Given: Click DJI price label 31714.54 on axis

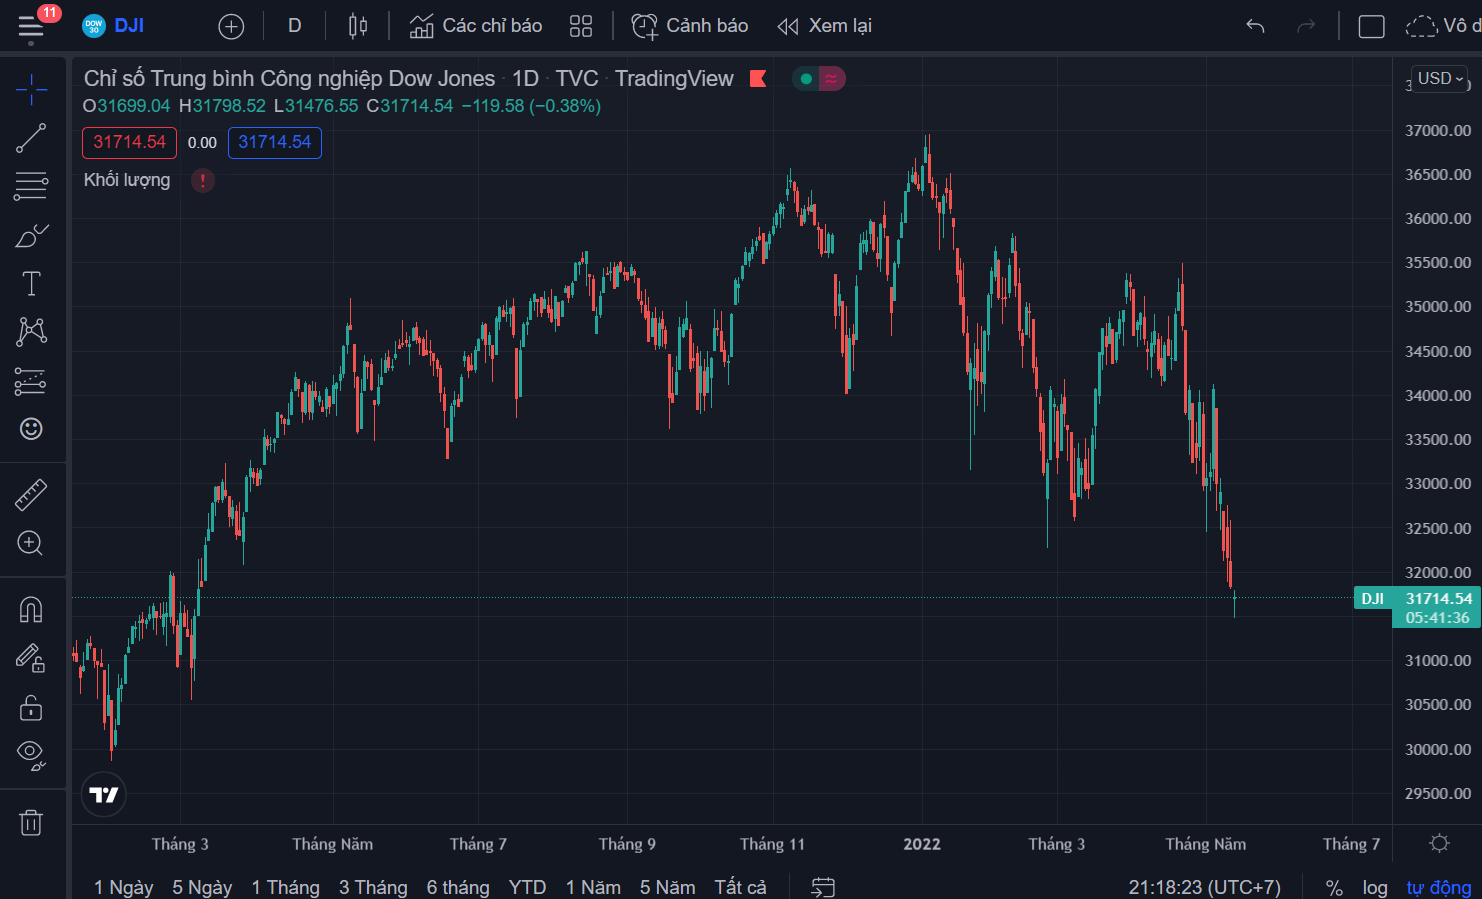Looking at the screenshot, I should [1416, 599].
